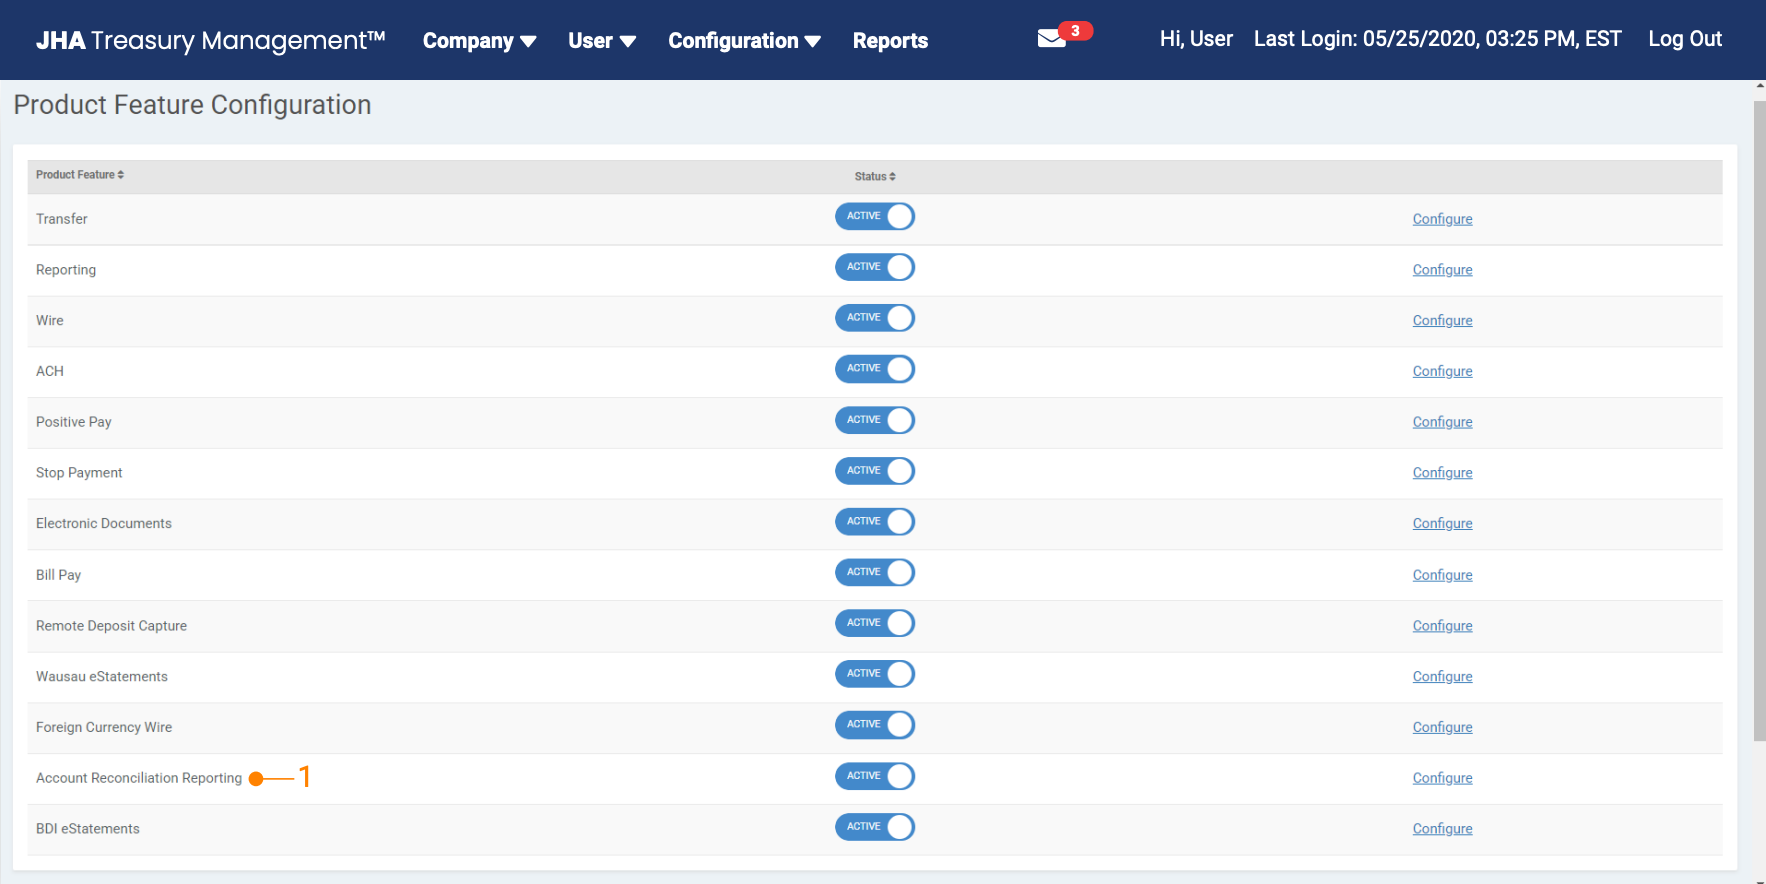The height and width of the screenshot is (884, 1766).
Task: Open the mail inbox envelope icon
Action: point(1050,39)
